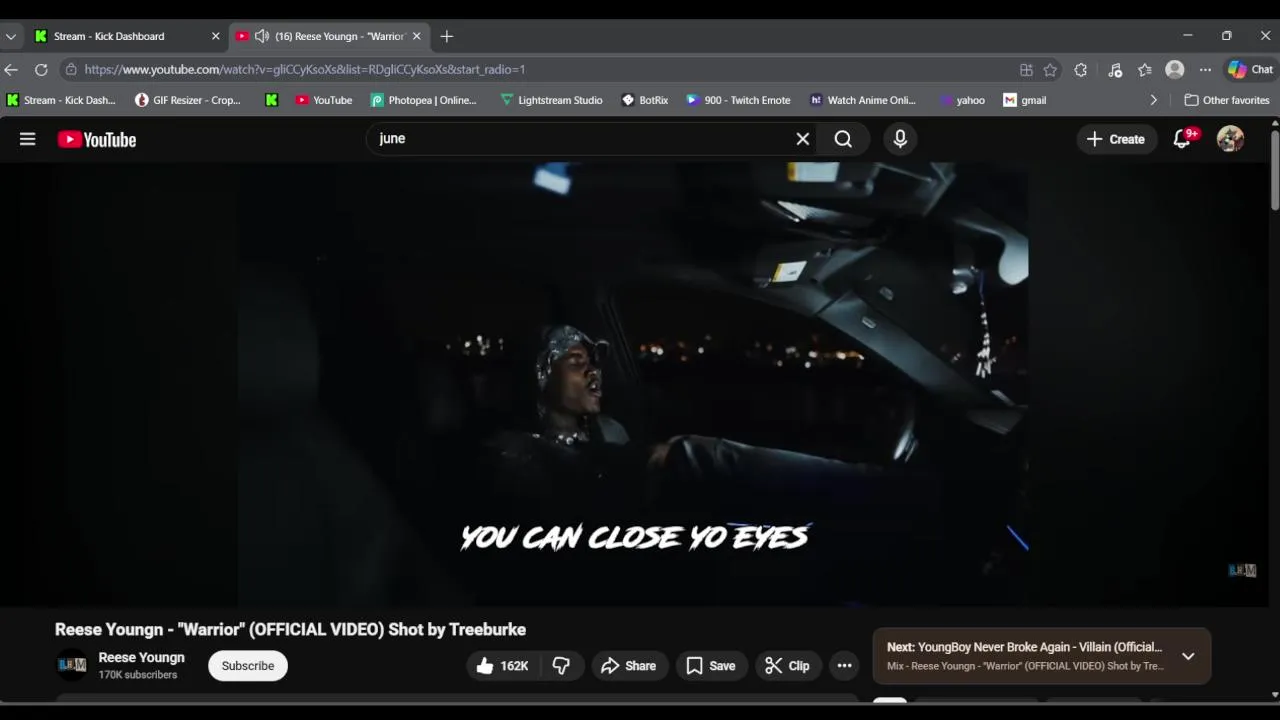Start voice search with the microphone
This screenshot has height=720, width=1280.
coord(900,139)
